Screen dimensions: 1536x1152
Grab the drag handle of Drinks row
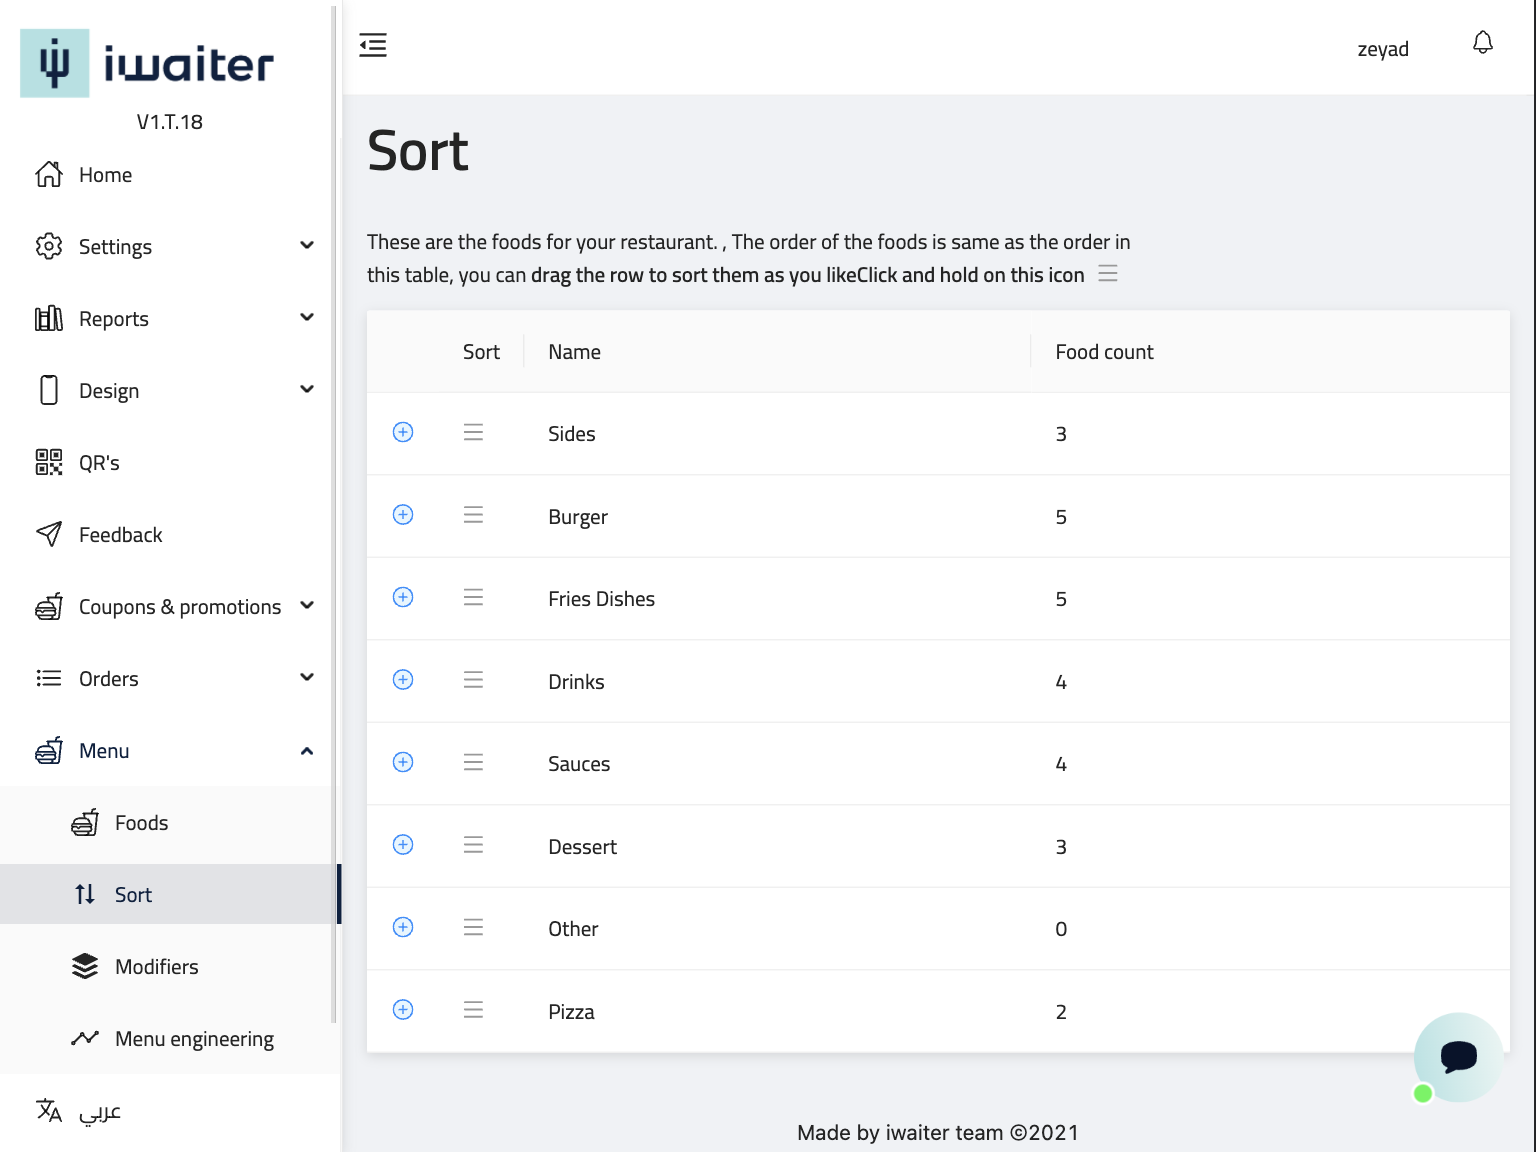(473, 680)
